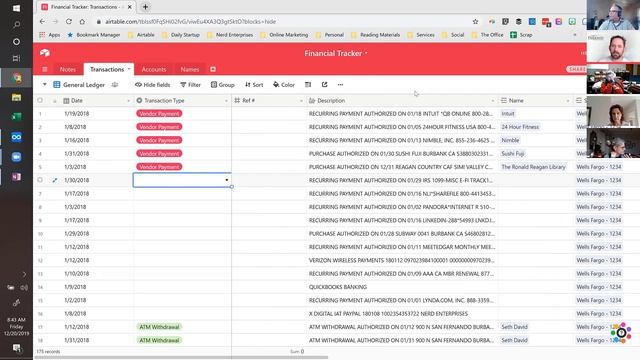This screenshot has width=640, height=360.
Task: Open Task View on taskbar
Action: click(x=16, y=58)
